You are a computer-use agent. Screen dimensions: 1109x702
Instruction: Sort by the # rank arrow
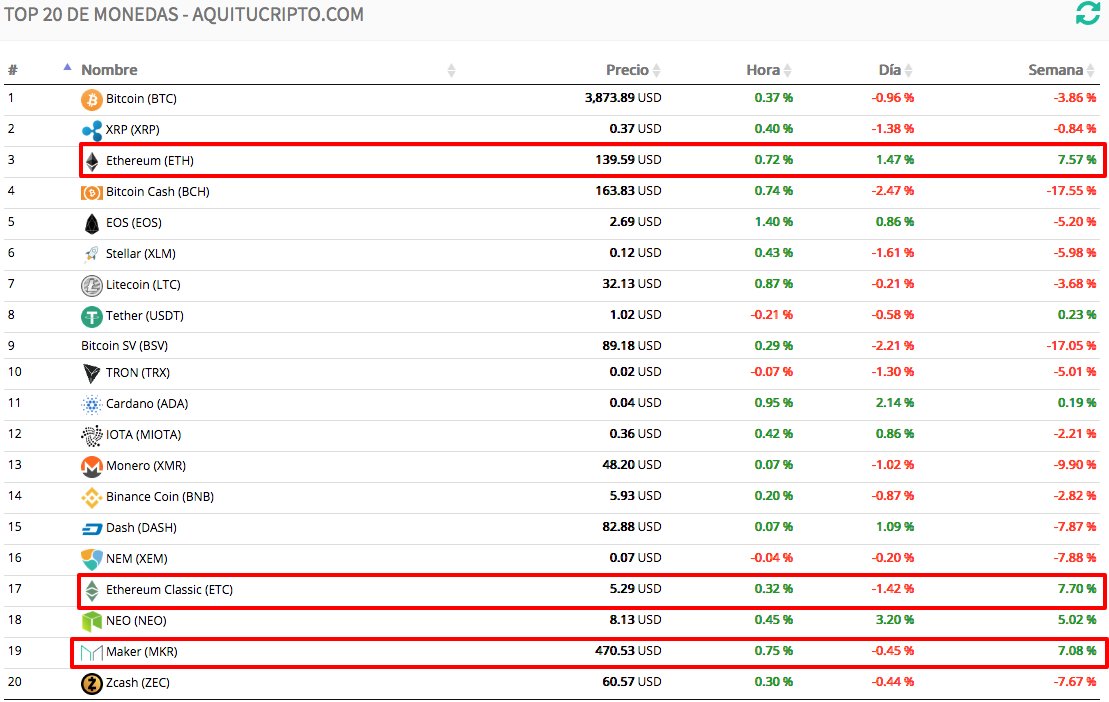click(x=67, y=67)
